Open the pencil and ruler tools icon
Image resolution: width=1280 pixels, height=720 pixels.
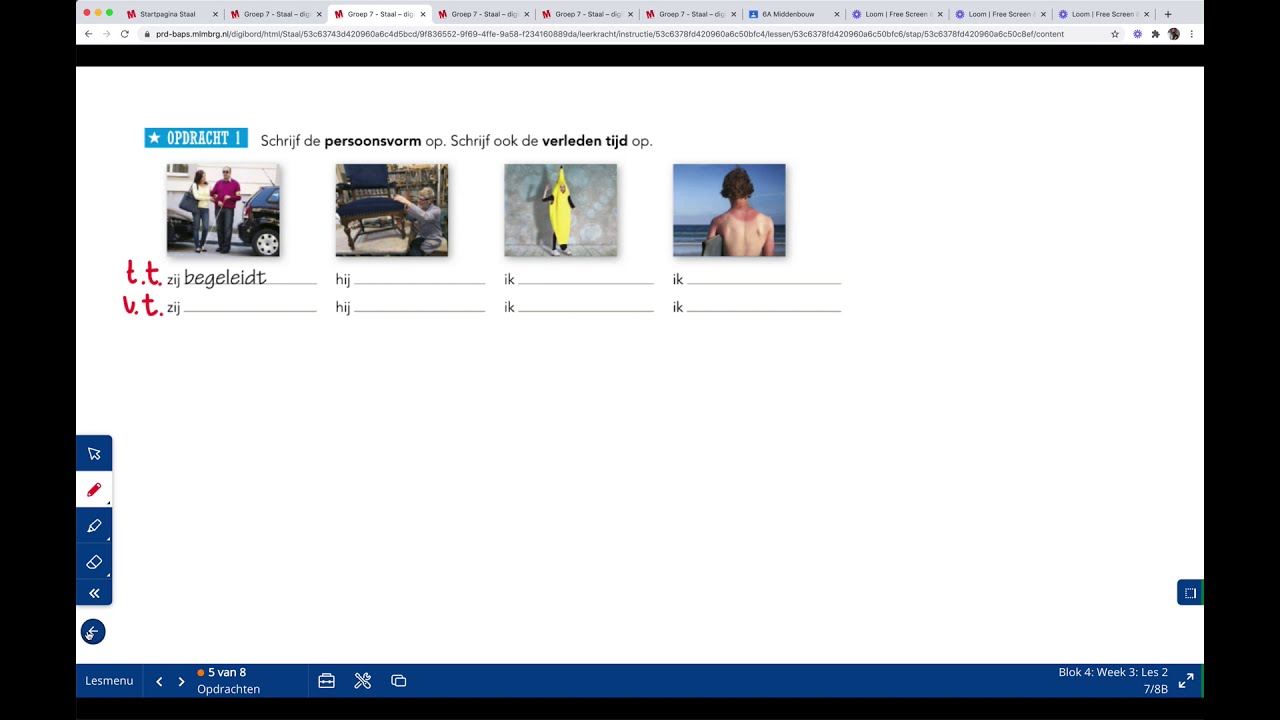coord(363,681)
